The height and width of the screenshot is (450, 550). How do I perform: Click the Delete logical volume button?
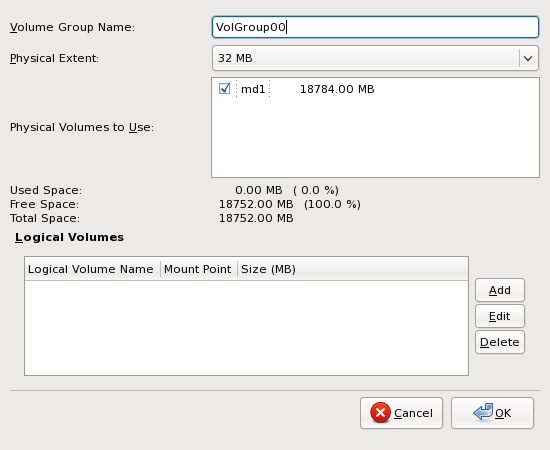[500, 342]
